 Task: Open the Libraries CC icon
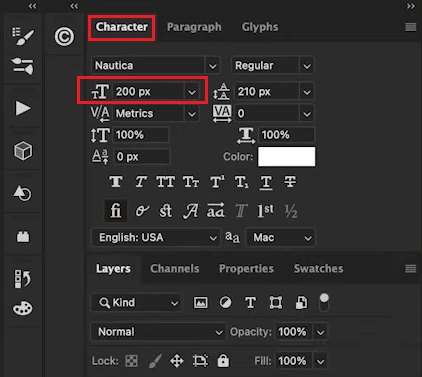[64, 37]
